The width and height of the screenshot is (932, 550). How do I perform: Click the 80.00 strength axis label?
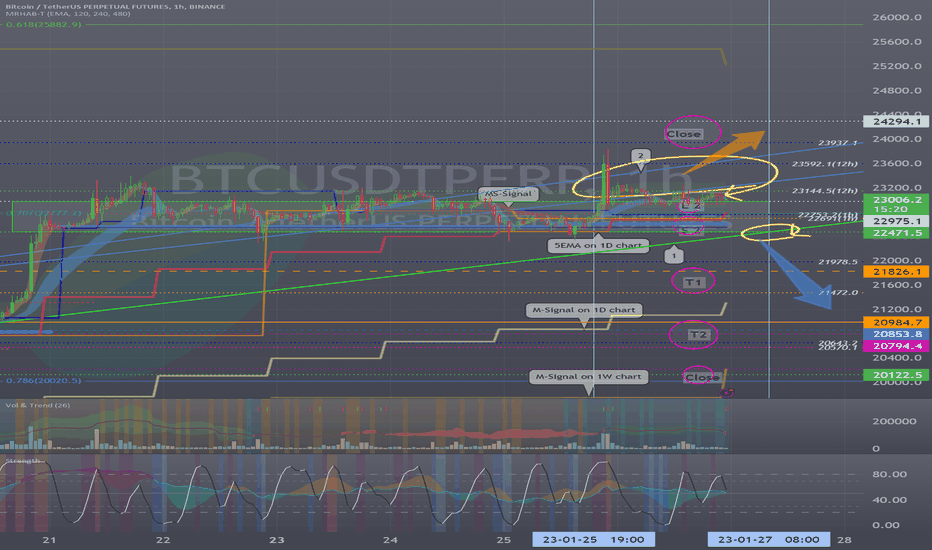(x=889, y=474)
